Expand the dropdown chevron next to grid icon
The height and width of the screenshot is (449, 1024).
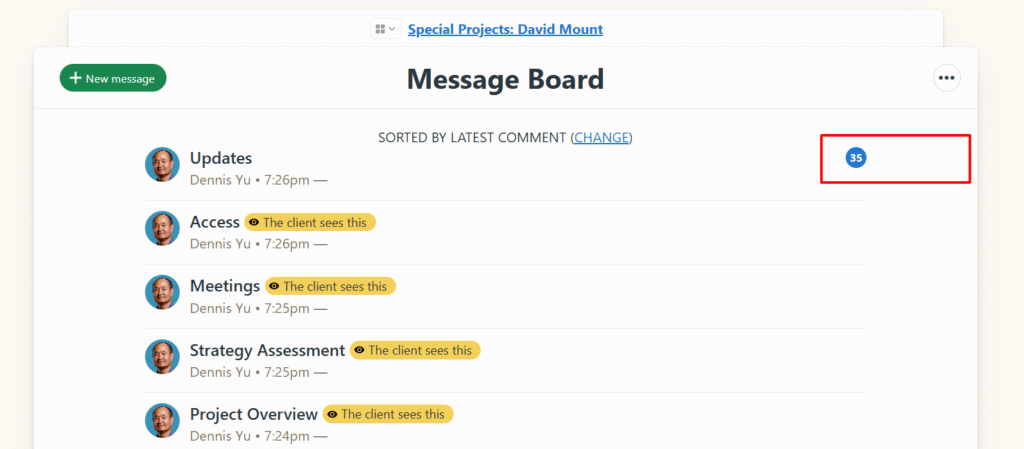(392, 29)
